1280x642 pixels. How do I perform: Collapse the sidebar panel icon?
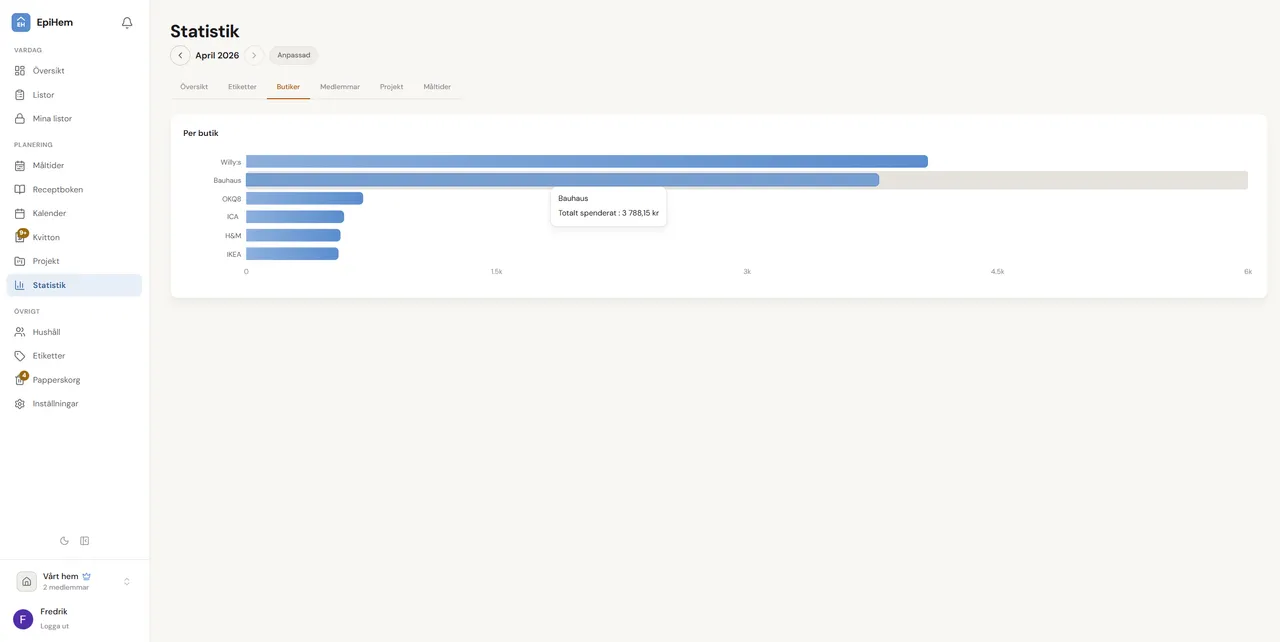85,541
